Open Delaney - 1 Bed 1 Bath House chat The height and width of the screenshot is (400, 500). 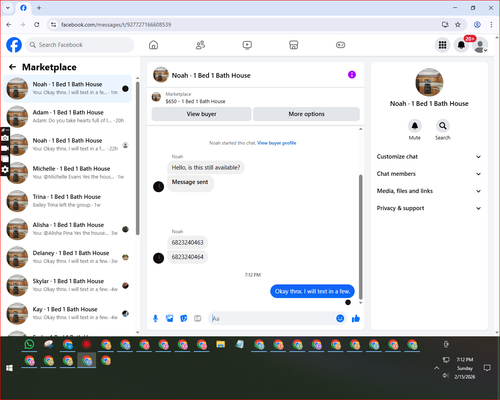click(67, 257)
